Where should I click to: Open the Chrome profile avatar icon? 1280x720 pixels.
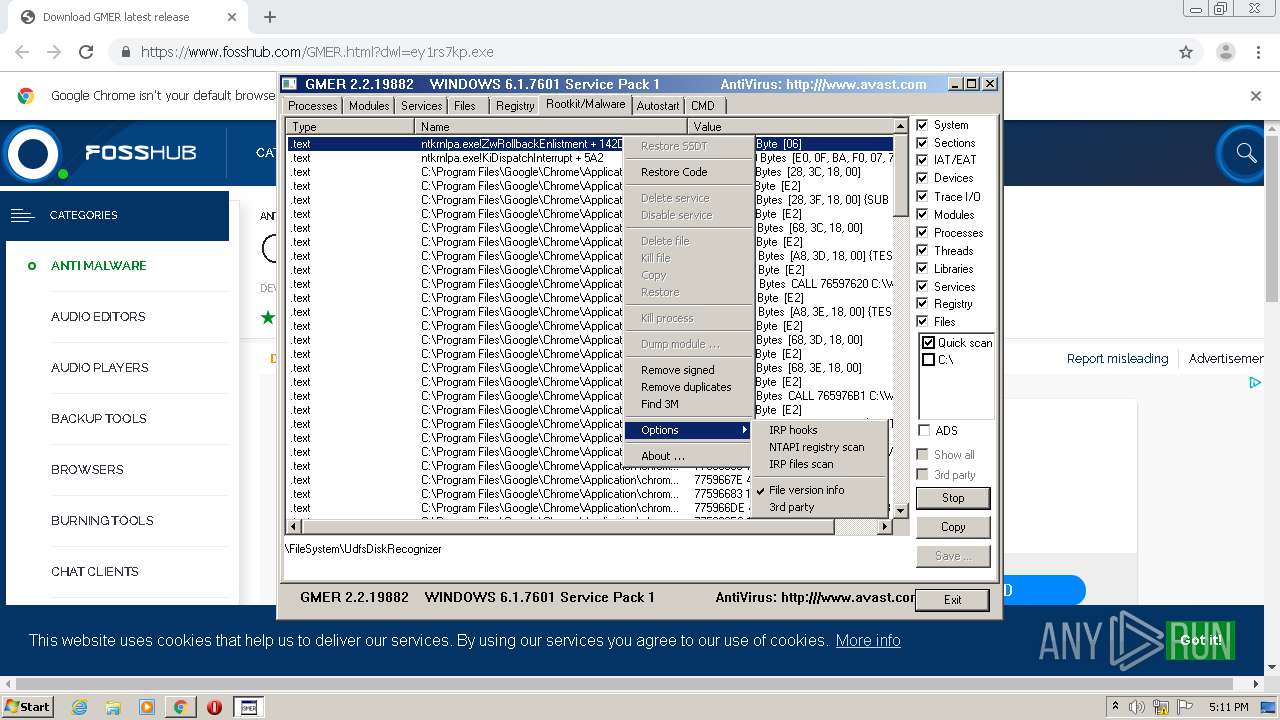pos(1226,52)
